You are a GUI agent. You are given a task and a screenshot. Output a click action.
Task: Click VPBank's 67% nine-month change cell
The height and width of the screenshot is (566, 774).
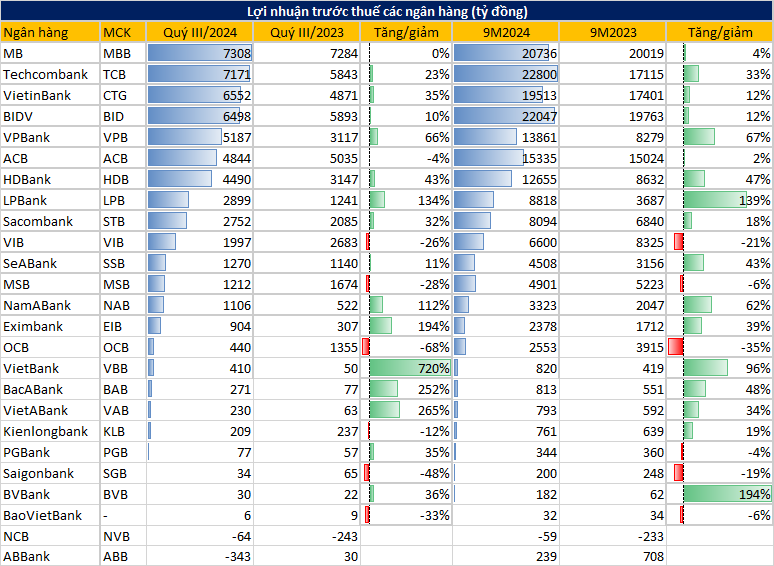click(x=720, y=137)
